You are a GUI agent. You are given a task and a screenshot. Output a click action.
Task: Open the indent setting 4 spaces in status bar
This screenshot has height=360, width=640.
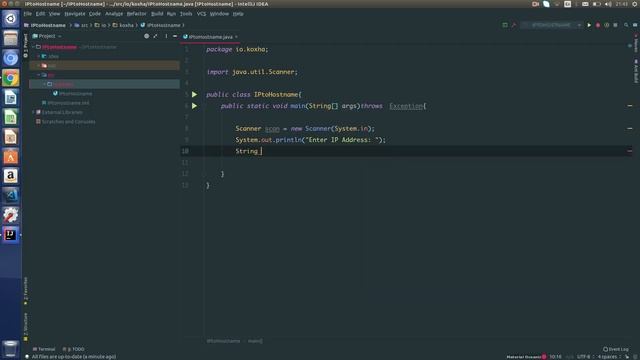pos(607,357)
